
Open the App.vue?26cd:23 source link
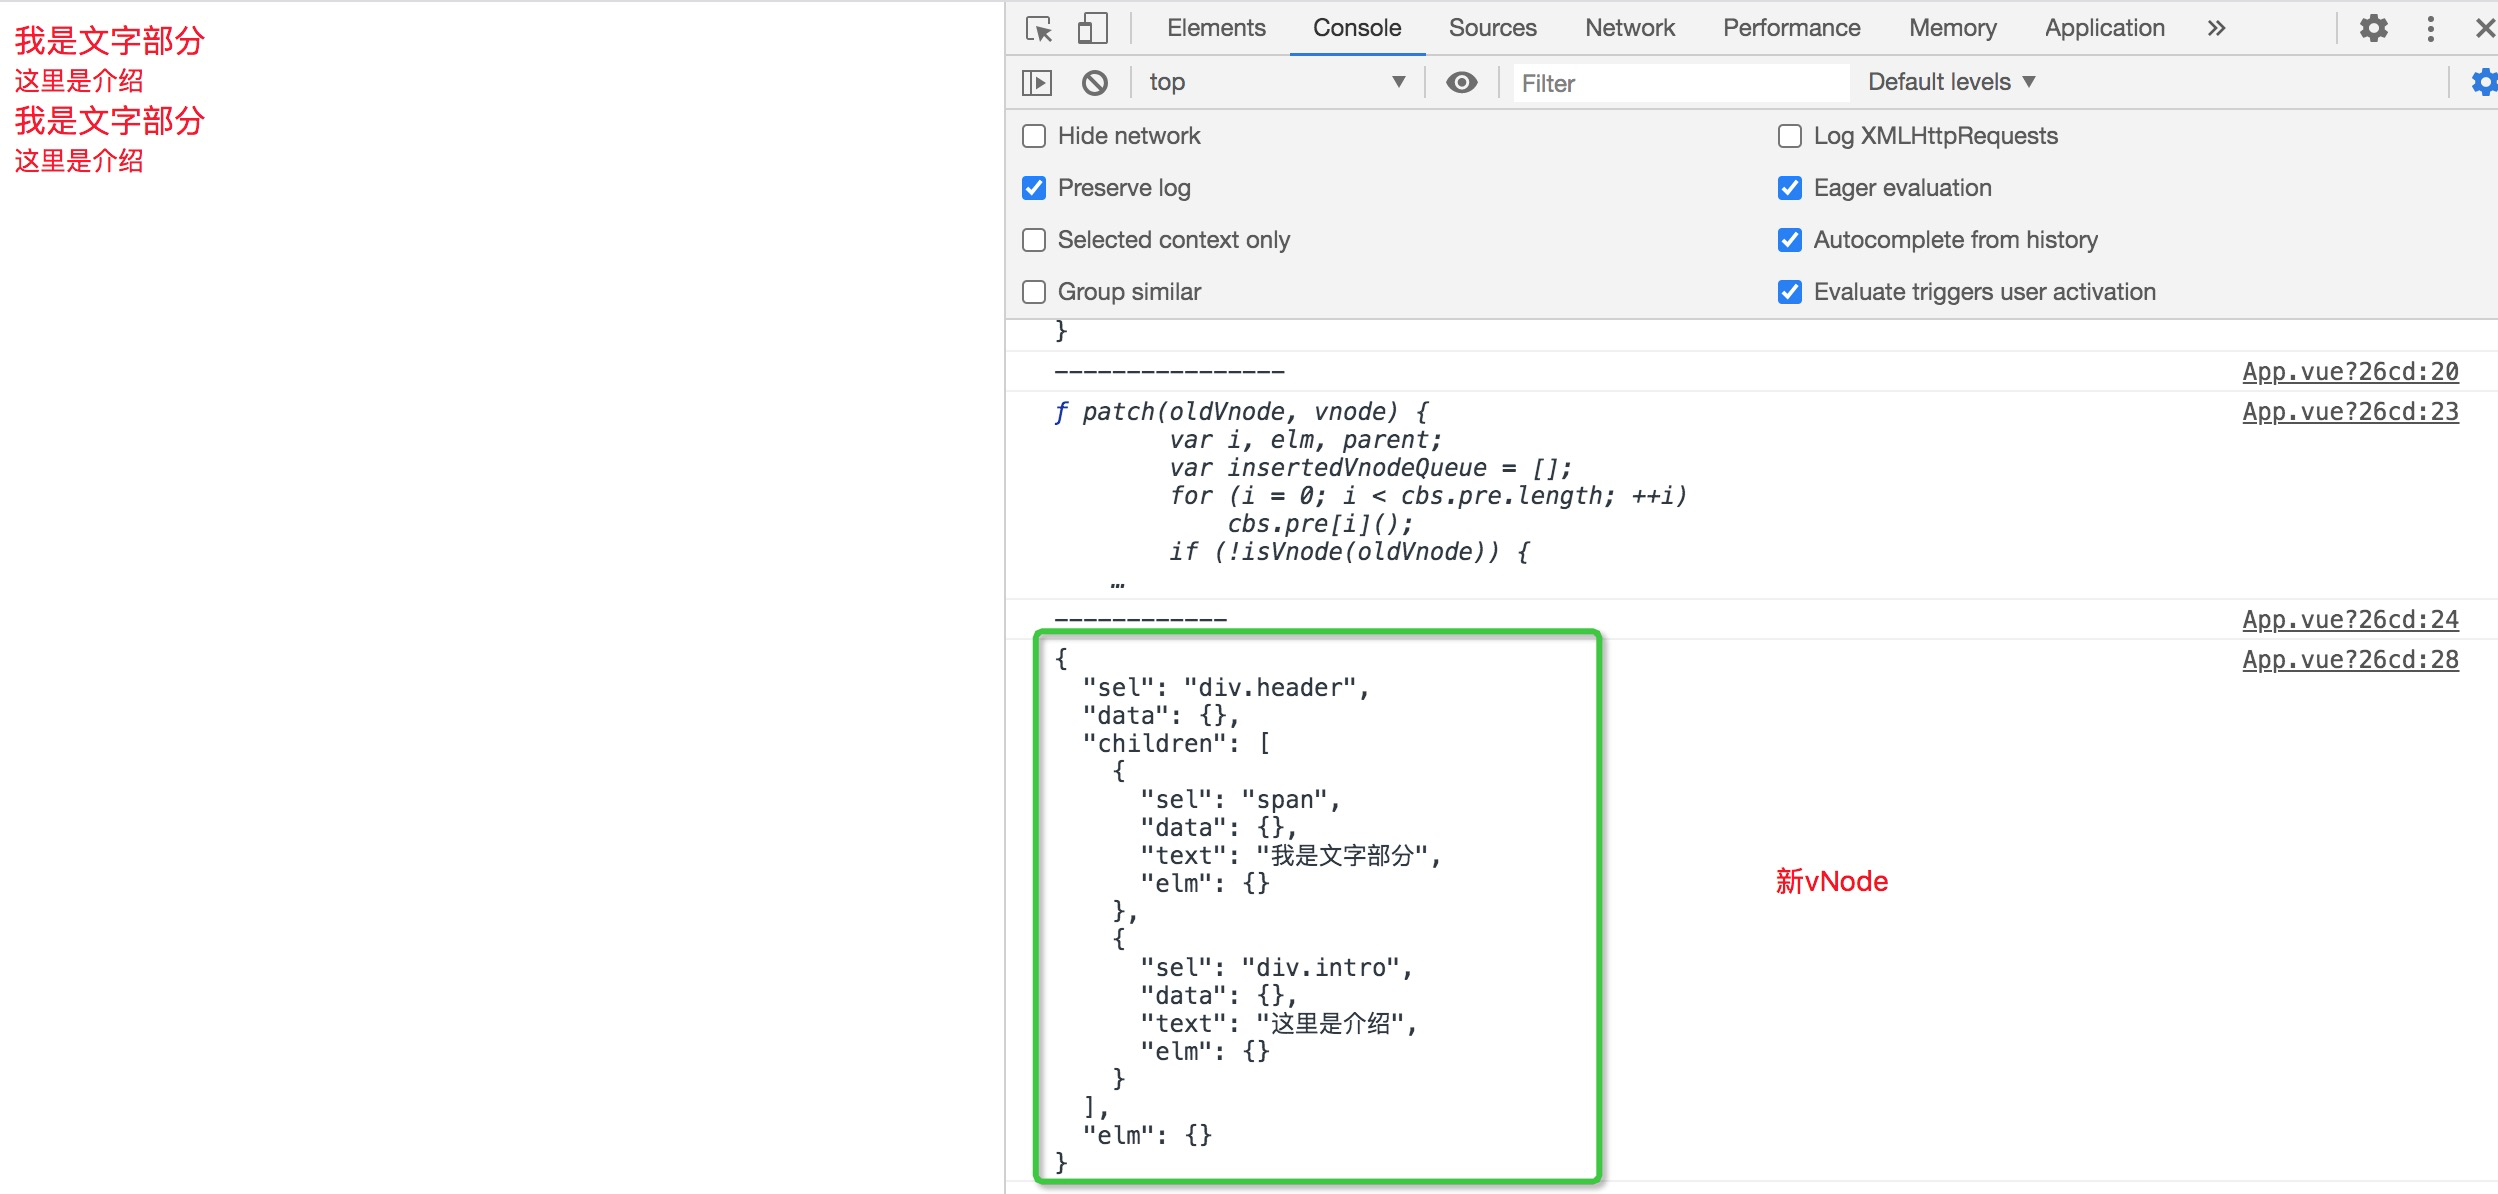[2349, 412]
